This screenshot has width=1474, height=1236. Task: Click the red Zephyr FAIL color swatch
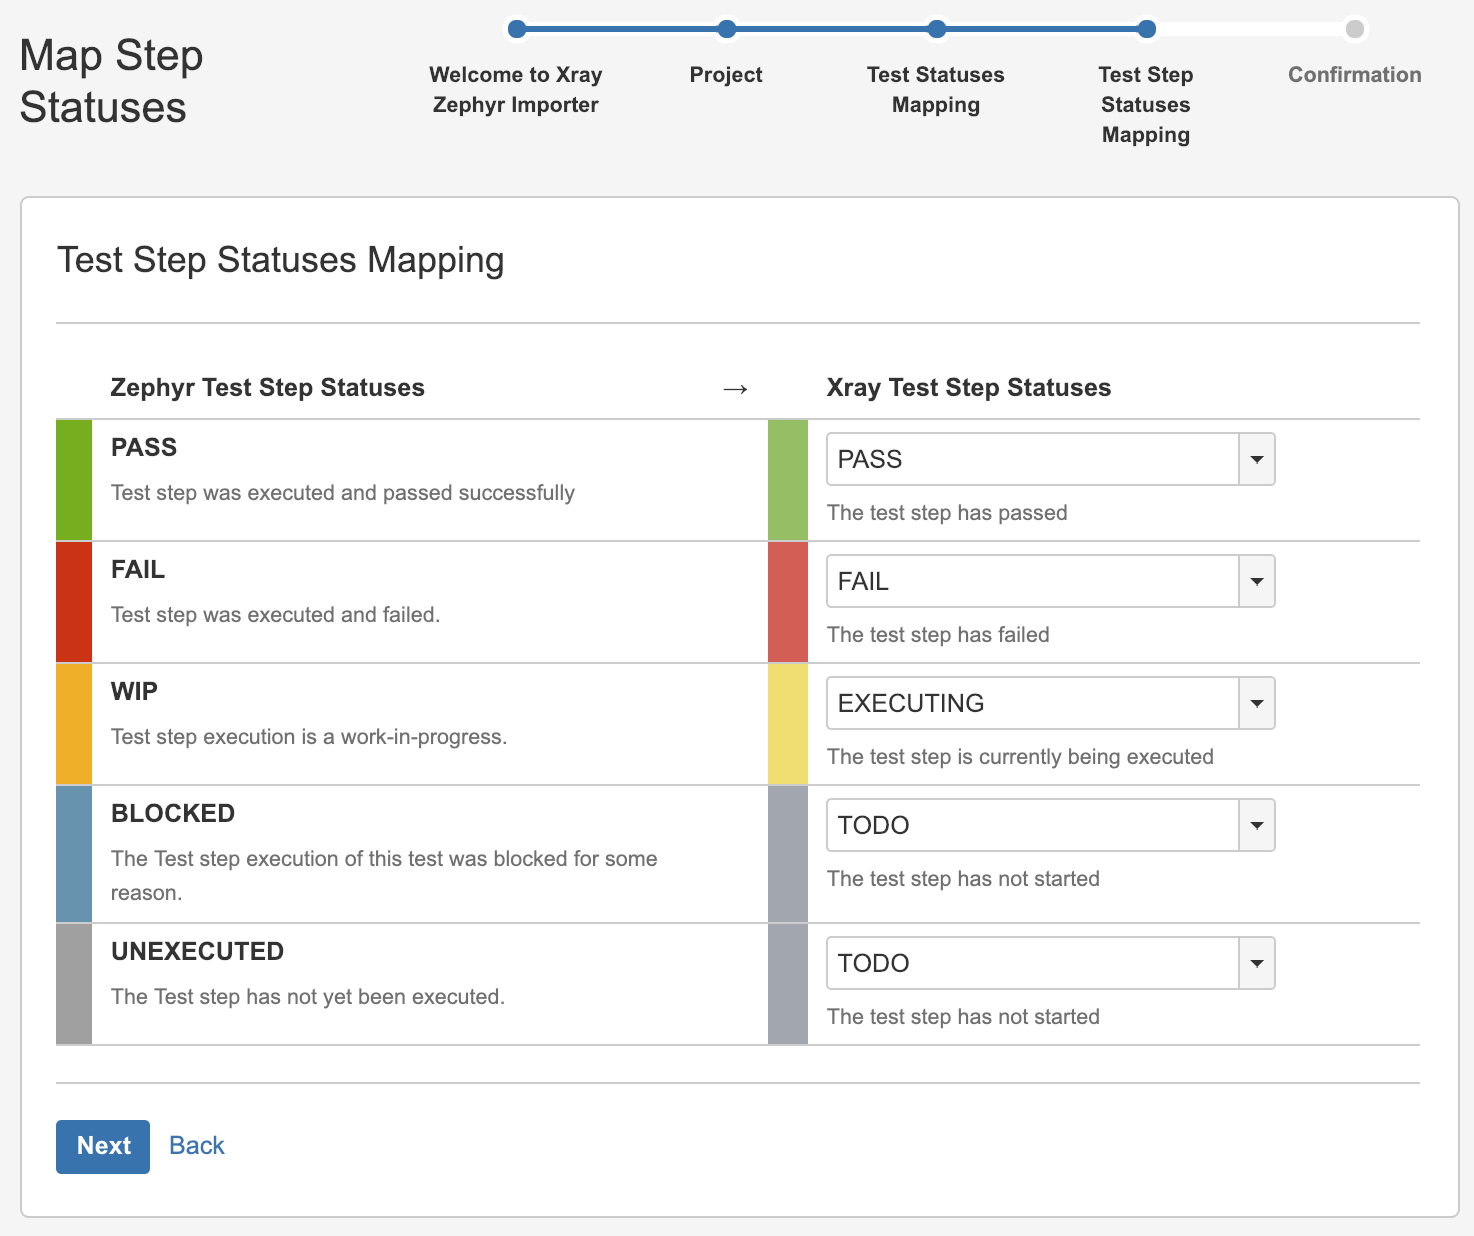74,602
